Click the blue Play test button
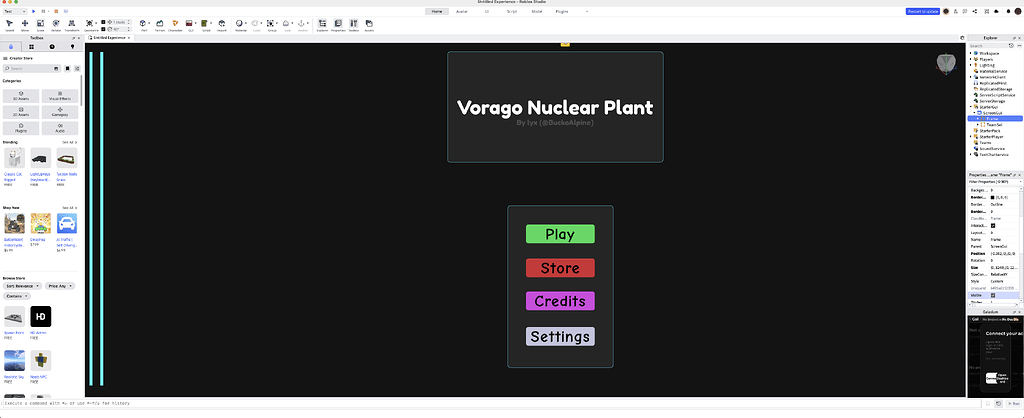The width and height of the screenshot is (1024, 418). point(33,11)
